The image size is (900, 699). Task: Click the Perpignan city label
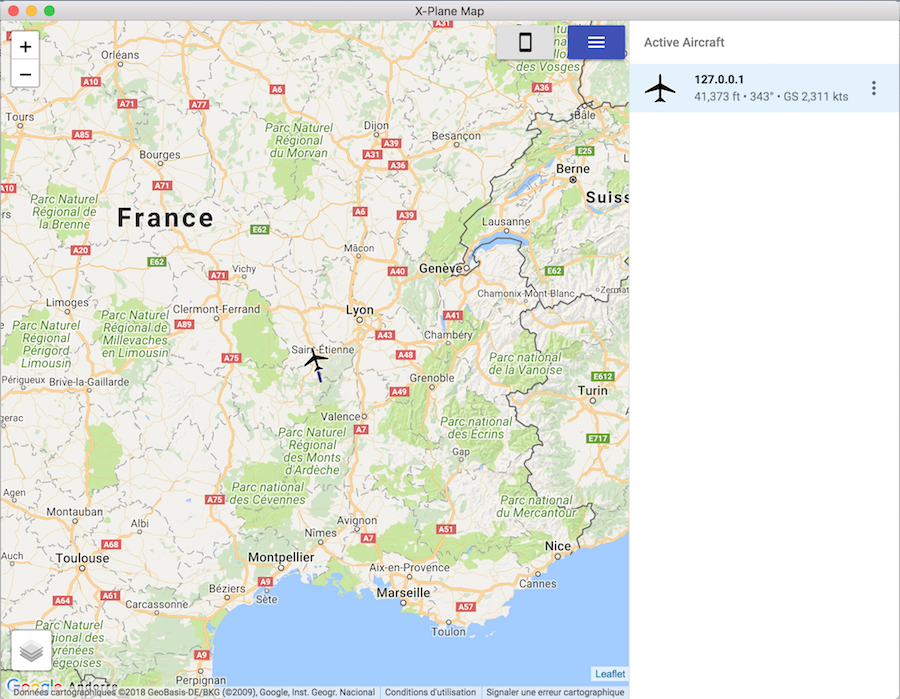200,681
